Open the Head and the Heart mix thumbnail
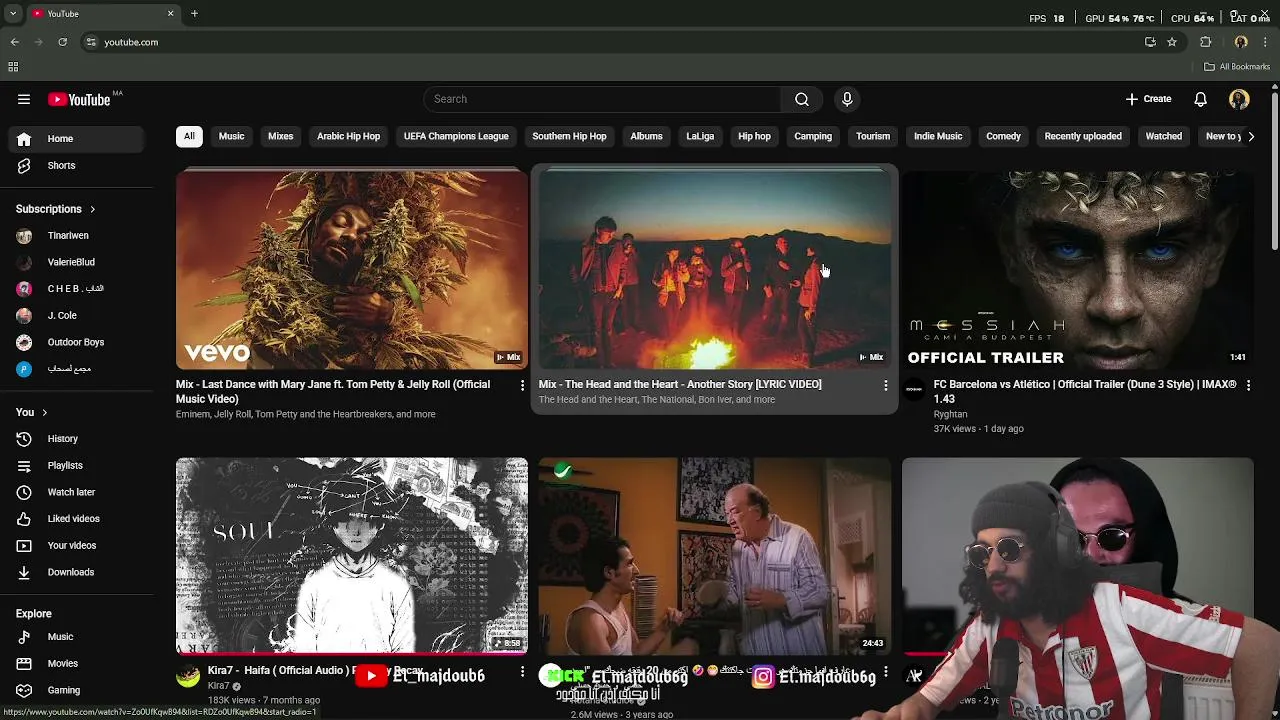Viewport: 1280px width, 720px height. pyautogui.click(x=714, y=270)
